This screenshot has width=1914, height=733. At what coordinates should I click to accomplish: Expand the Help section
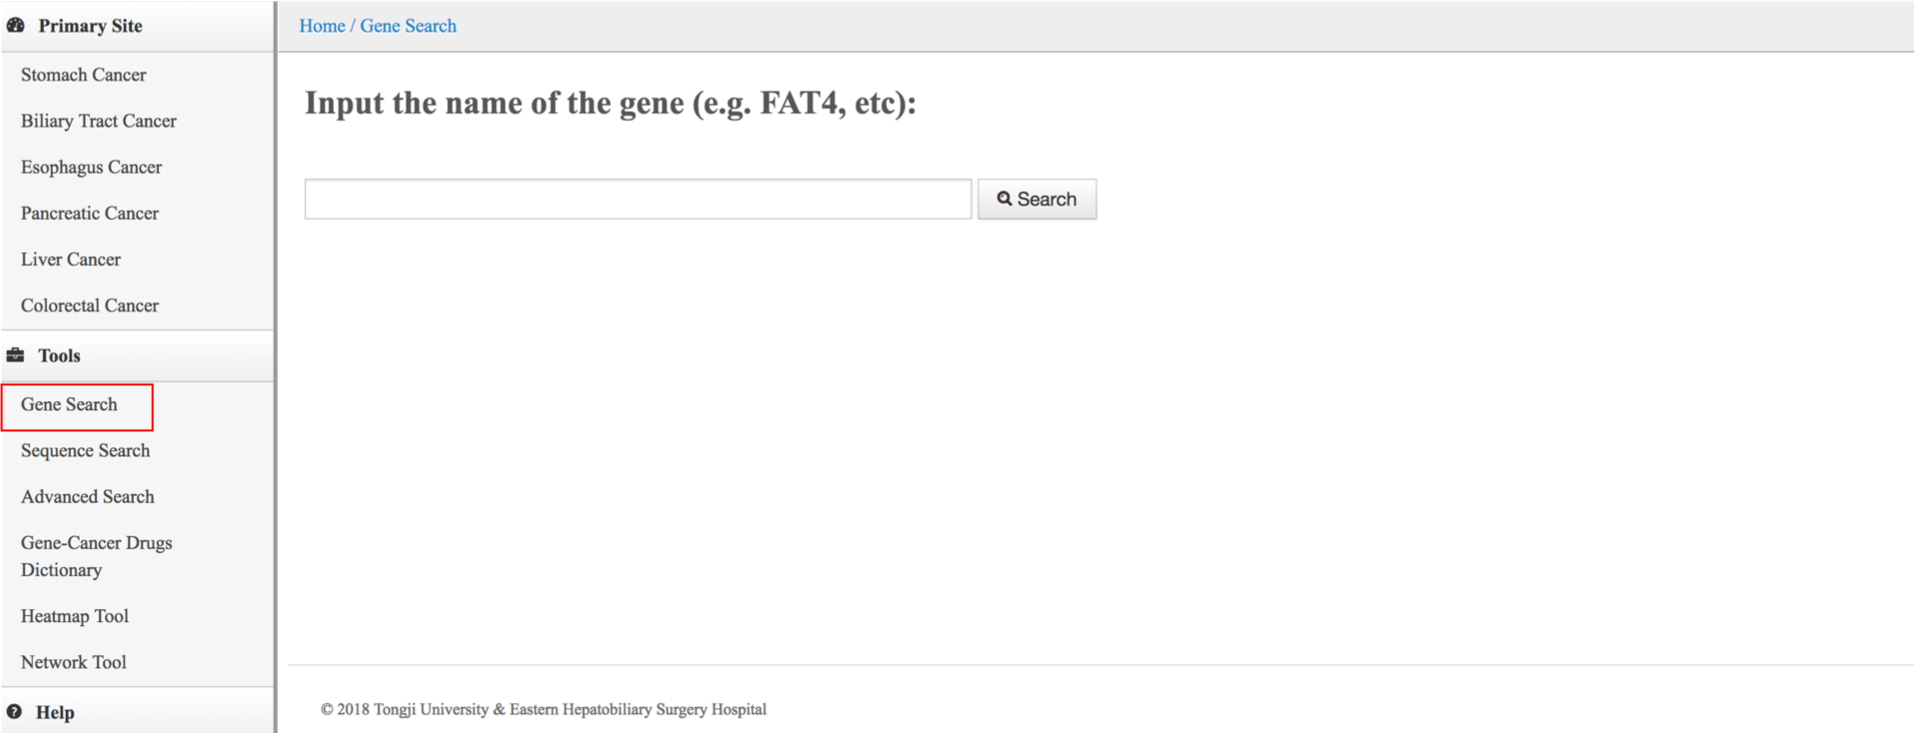(137, 711)
